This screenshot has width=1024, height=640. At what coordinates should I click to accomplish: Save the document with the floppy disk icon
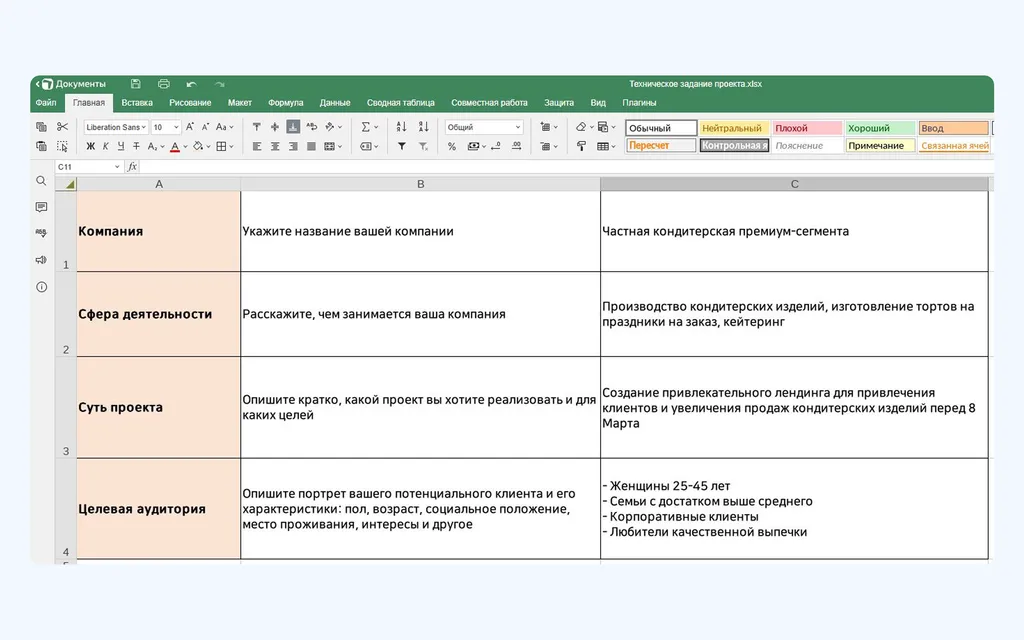click(135, 84)
